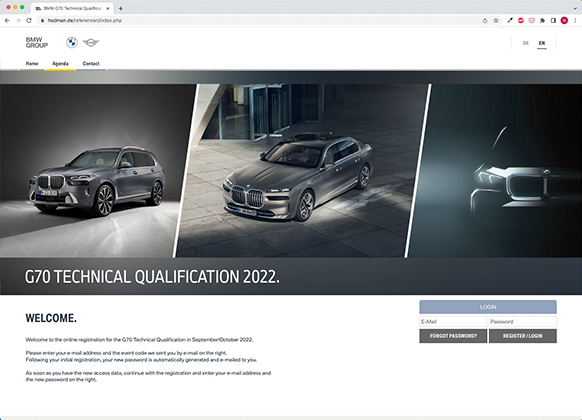The image size is (582, 420).
Task: Open Chrome three-dot menu
Action: tap(575, 20)
